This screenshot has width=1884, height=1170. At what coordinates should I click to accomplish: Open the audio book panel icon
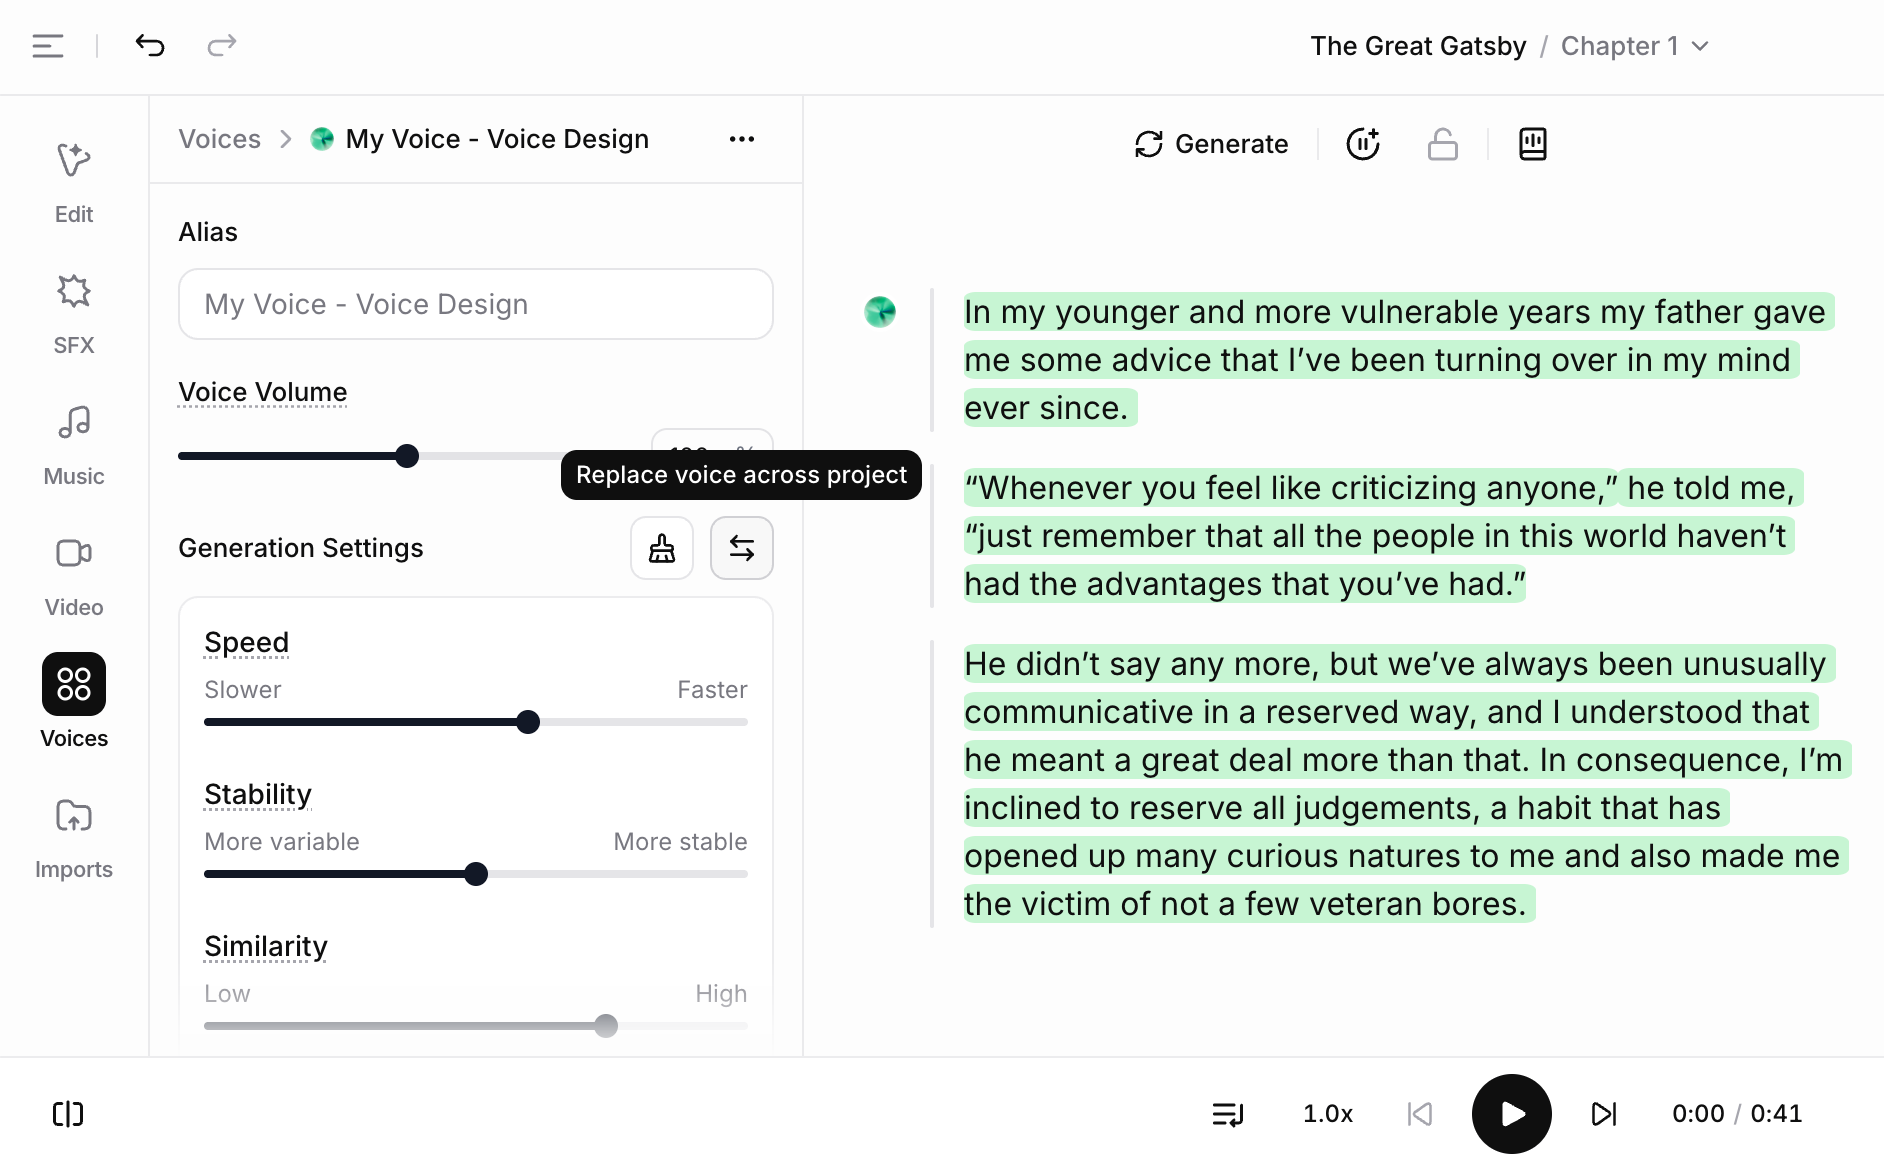point(1532,144)
